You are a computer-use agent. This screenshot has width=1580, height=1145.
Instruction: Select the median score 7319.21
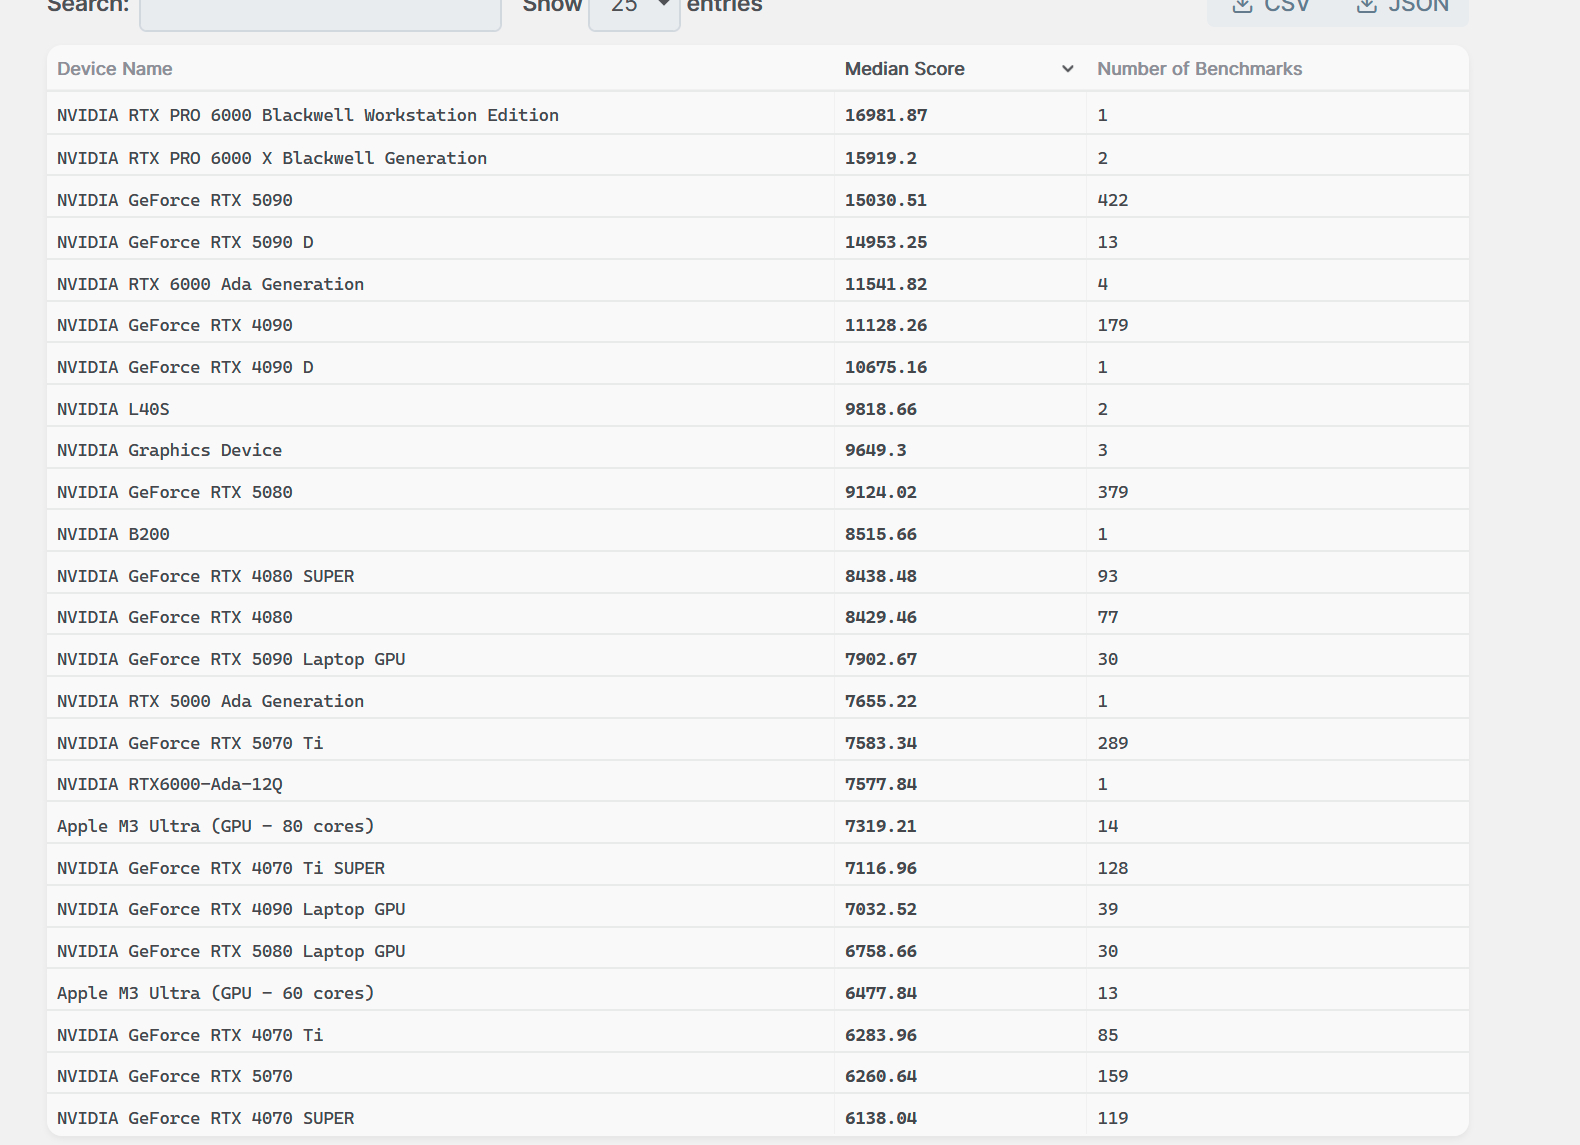click(881, 826)
